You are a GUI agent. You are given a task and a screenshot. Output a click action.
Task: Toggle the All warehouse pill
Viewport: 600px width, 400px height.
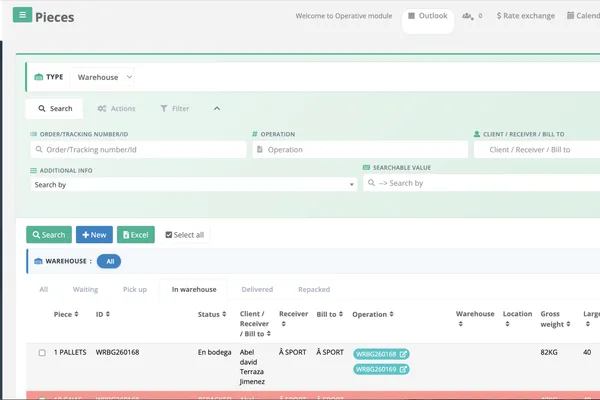click(x=109, y=261)
